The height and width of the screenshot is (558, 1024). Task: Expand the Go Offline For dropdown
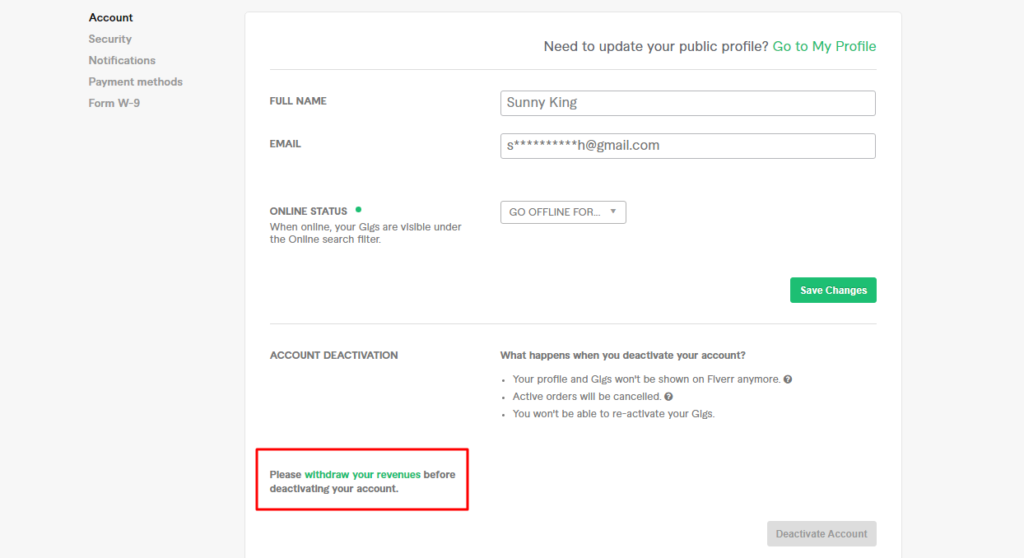tap(563, 212)
